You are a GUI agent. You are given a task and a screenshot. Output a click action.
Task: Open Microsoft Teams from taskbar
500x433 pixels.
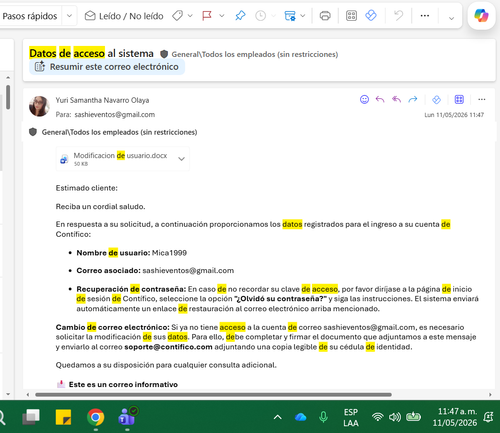click(x=127, y=417)
